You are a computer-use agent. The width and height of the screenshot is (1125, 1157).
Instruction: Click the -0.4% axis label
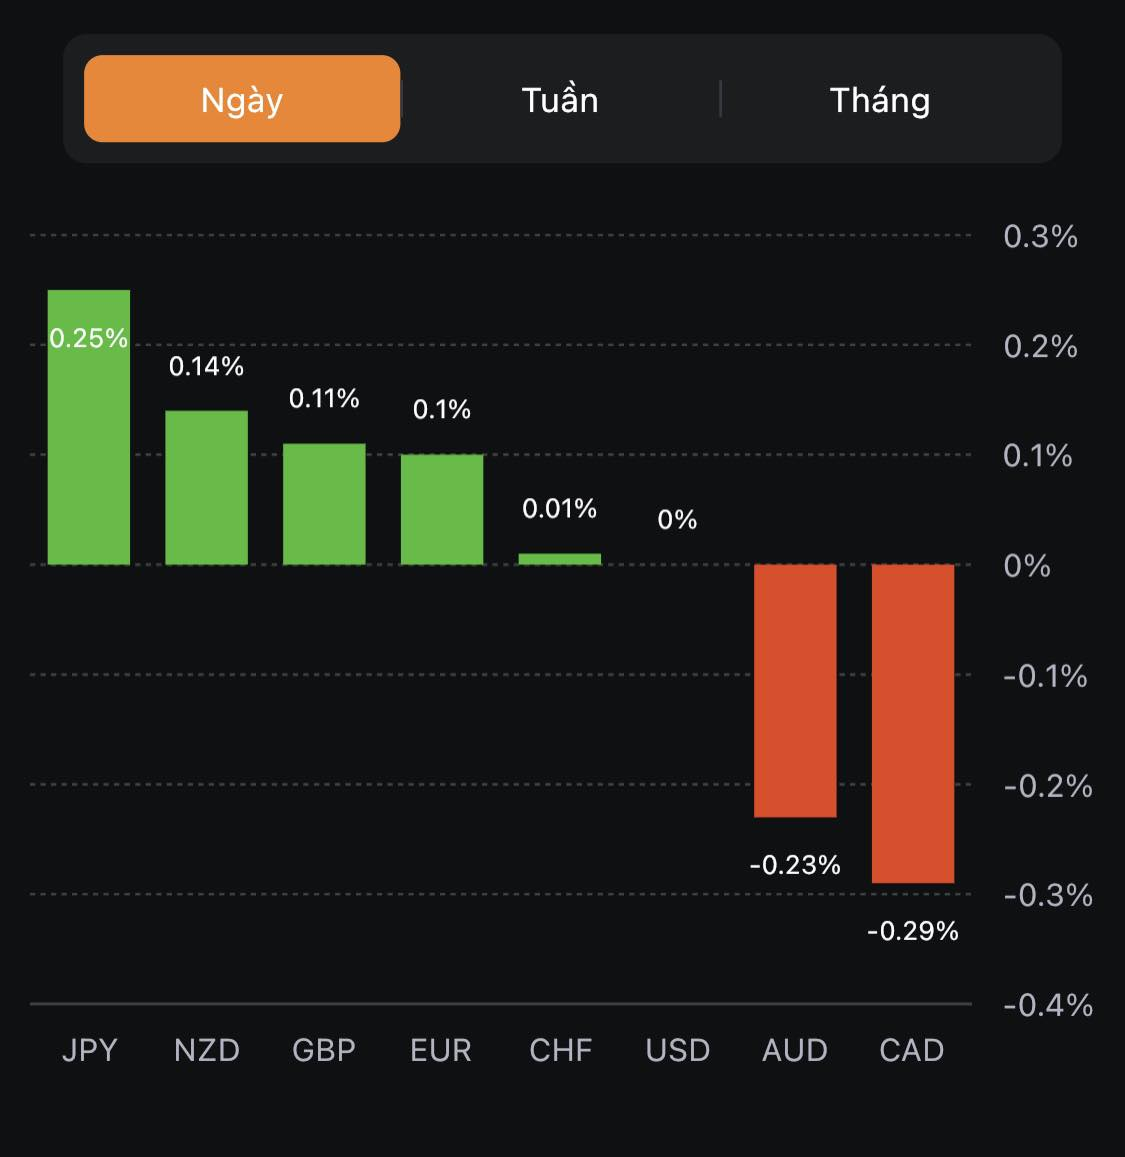(x=1047, y=1005)
